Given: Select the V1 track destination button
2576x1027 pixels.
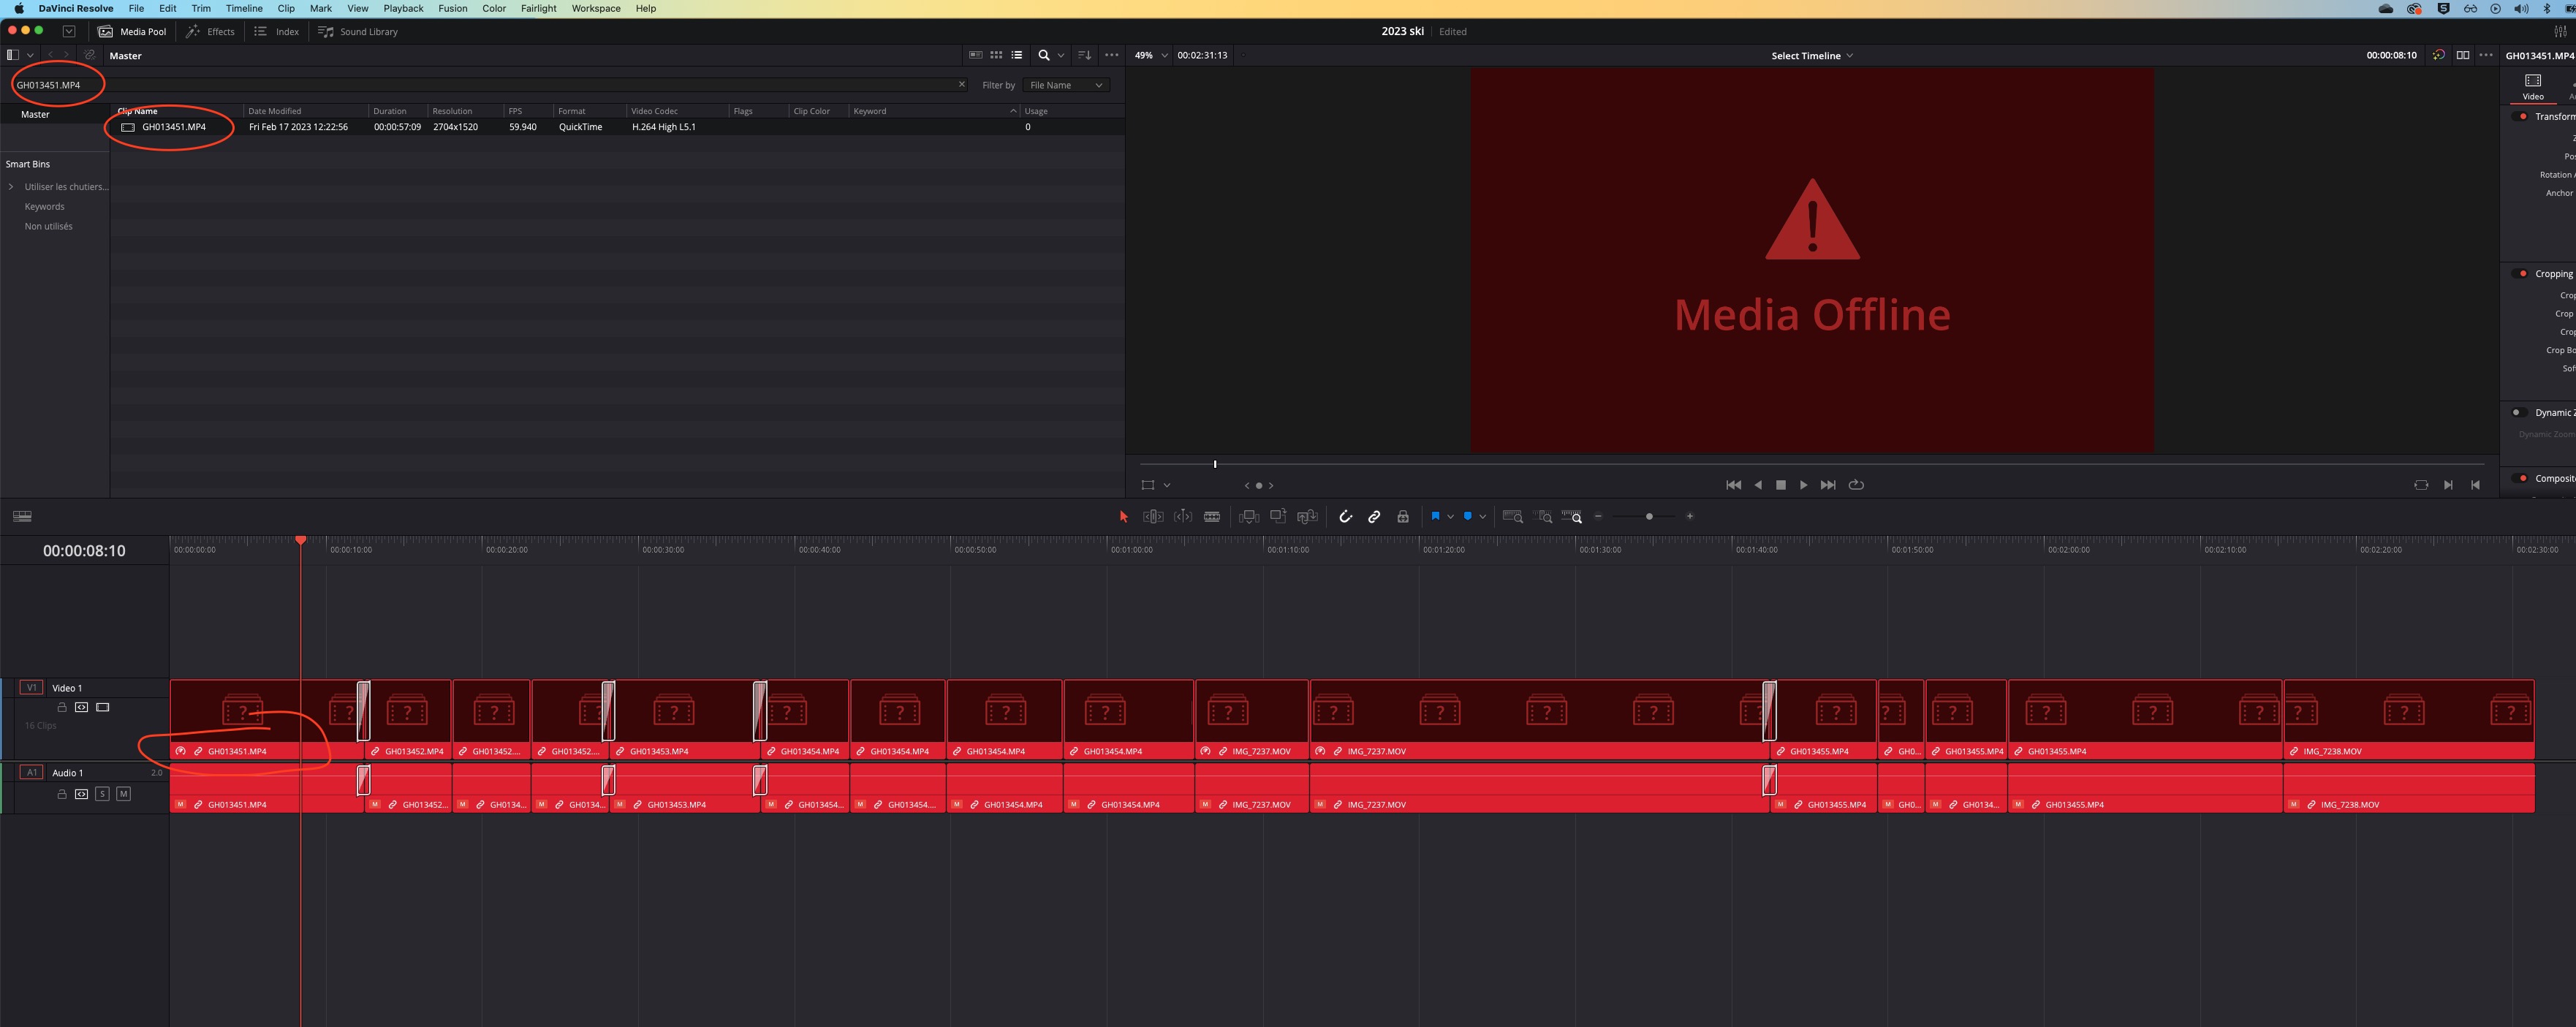Looking at the screenshot, I should (31, 688).
